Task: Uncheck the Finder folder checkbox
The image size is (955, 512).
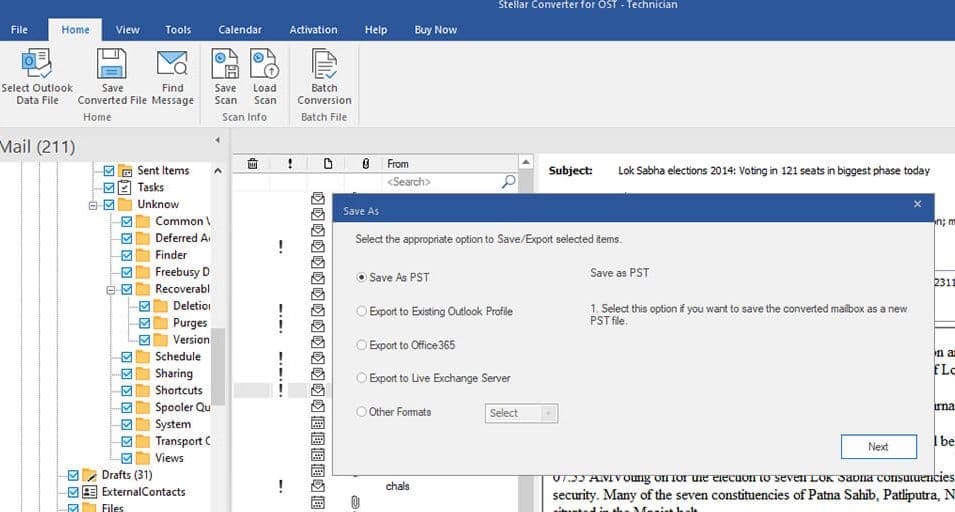Action: [x=127, y=255]
